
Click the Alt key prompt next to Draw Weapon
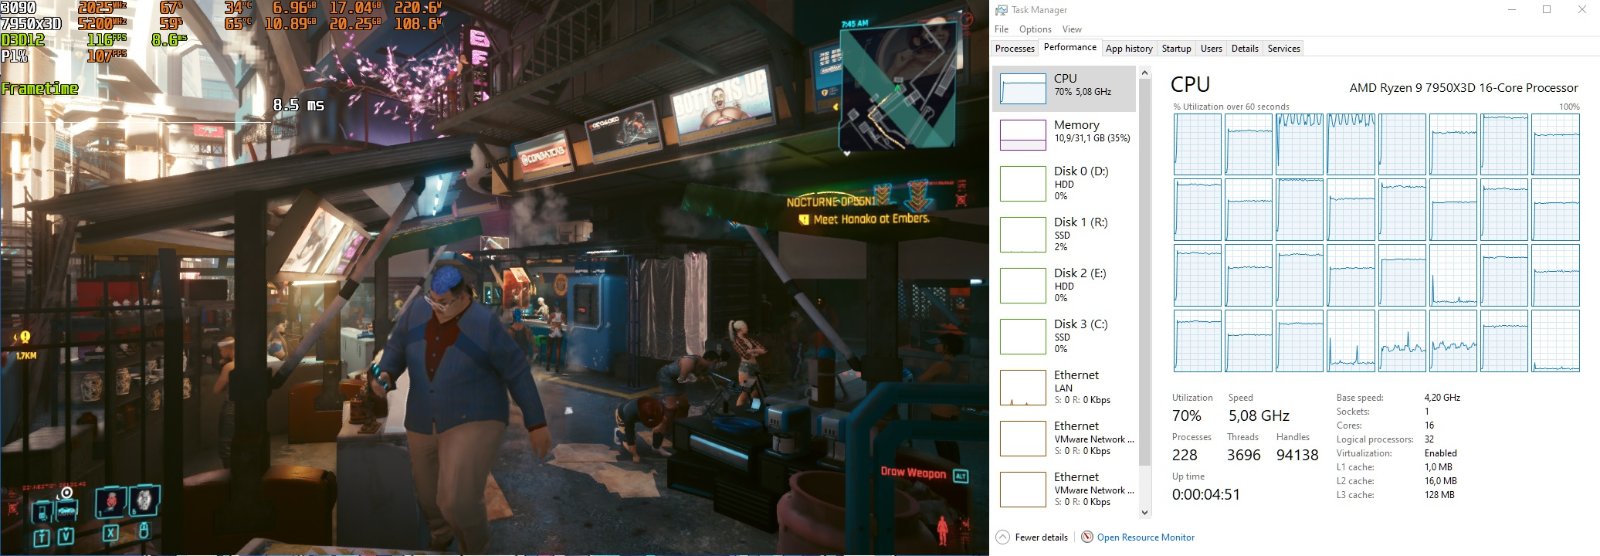tap(961, 476)
